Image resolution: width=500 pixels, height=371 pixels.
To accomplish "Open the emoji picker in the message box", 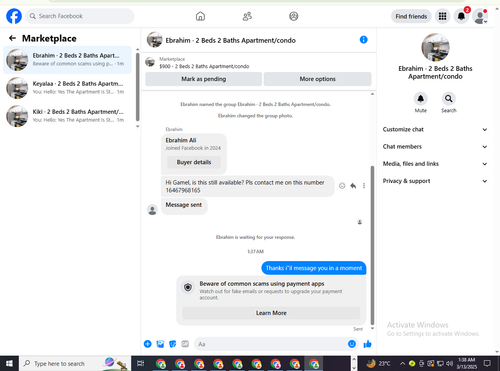I will pos(352,344).
